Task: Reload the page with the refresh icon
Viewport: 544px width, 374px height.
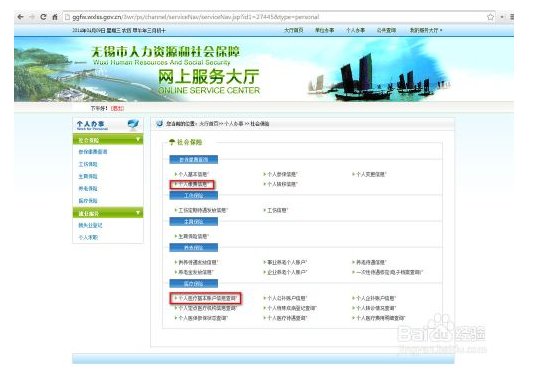Action: (x=43, y=17)
